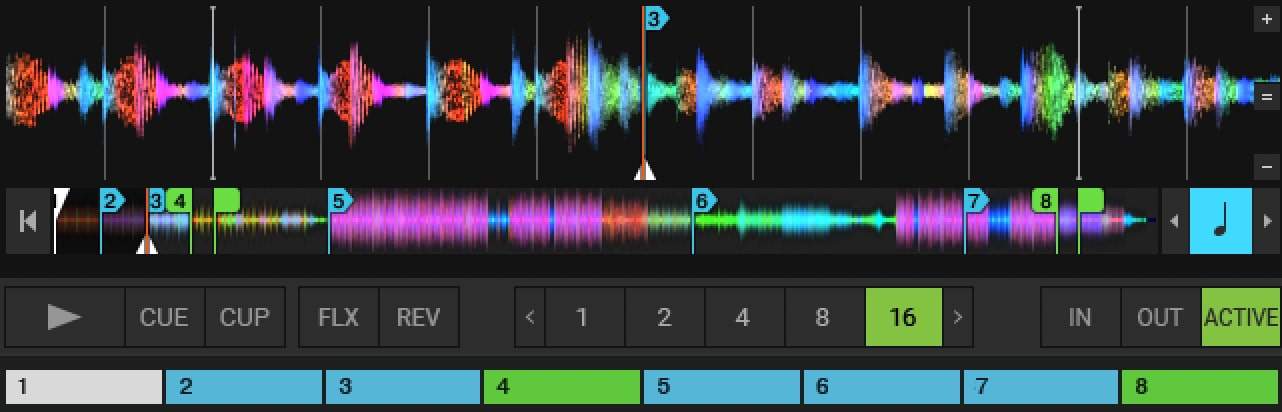Skip to track start icon
1282x412 pixels.
point(28,221)
